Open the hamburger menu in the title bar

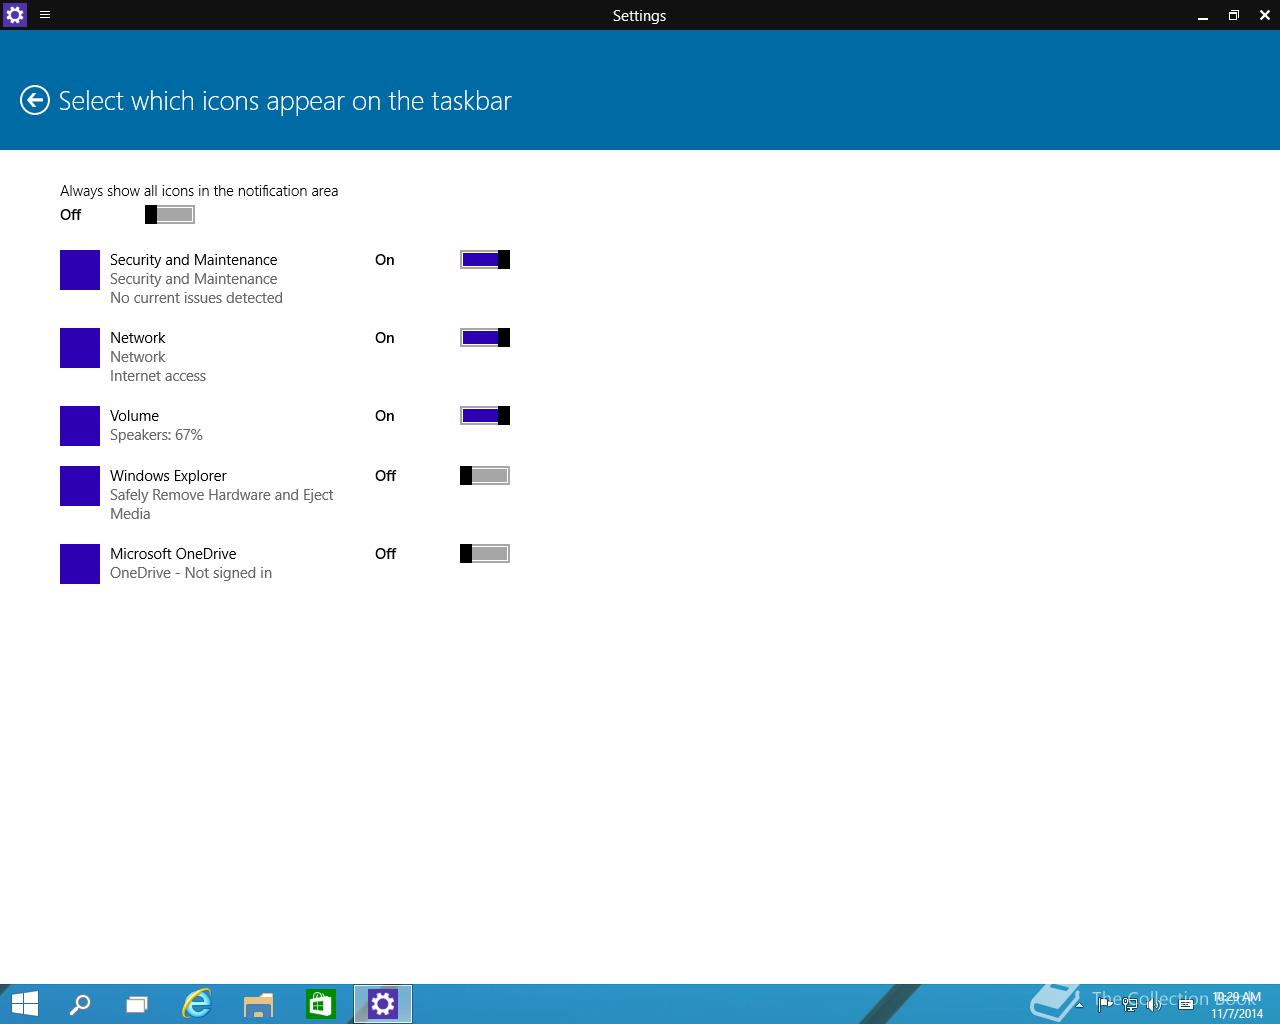45,15
